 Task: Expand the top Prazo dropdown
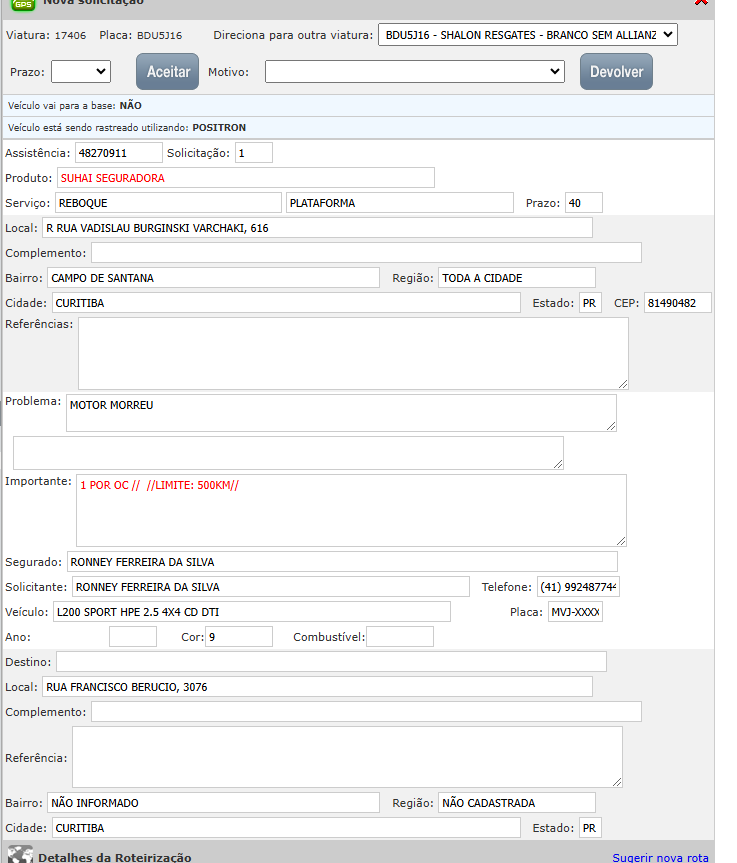tap(81, 71)
